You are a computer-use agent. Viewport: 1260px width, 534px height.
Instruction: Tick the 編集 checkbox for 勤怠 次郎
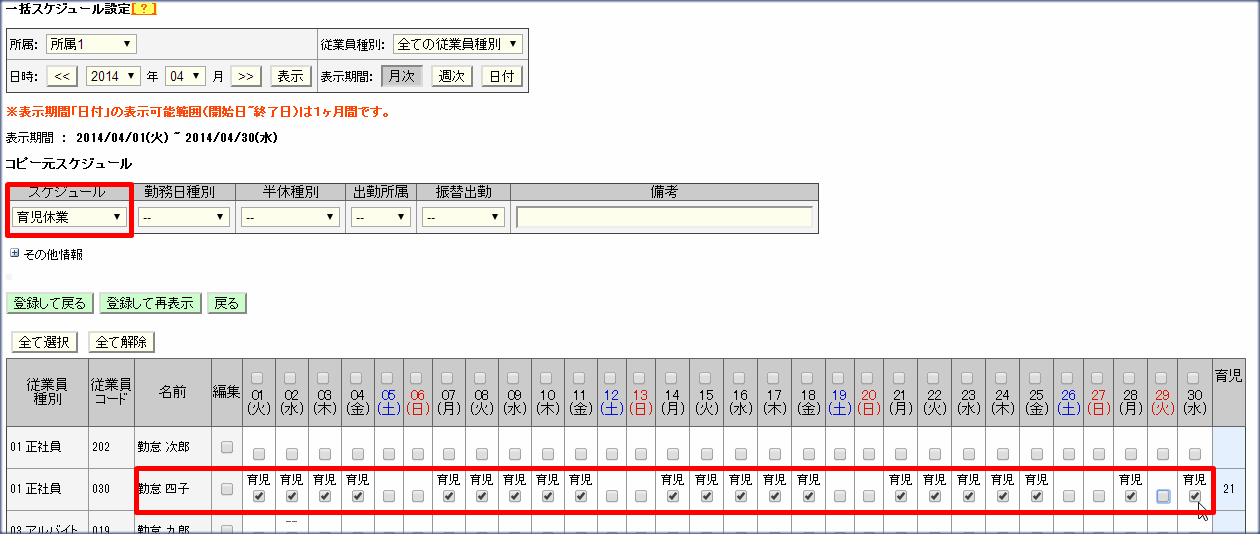click(x=227, y=446)
